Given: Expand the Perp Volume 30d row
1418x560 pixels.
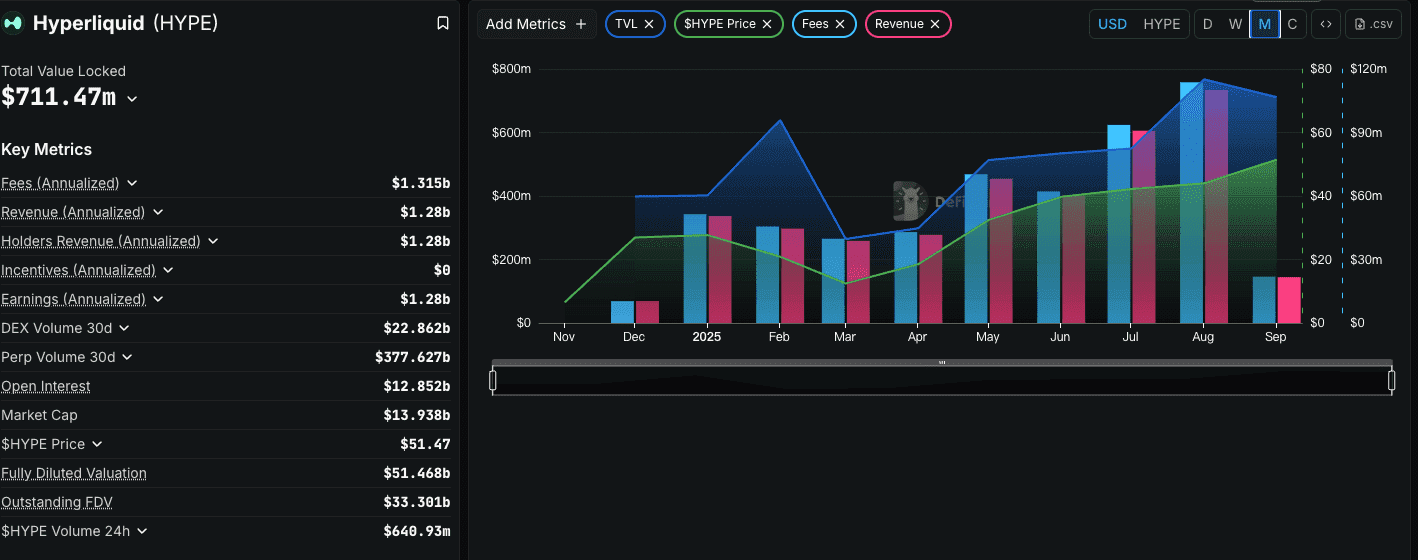Looking at the screenshot, I should [x=127, y=357].
